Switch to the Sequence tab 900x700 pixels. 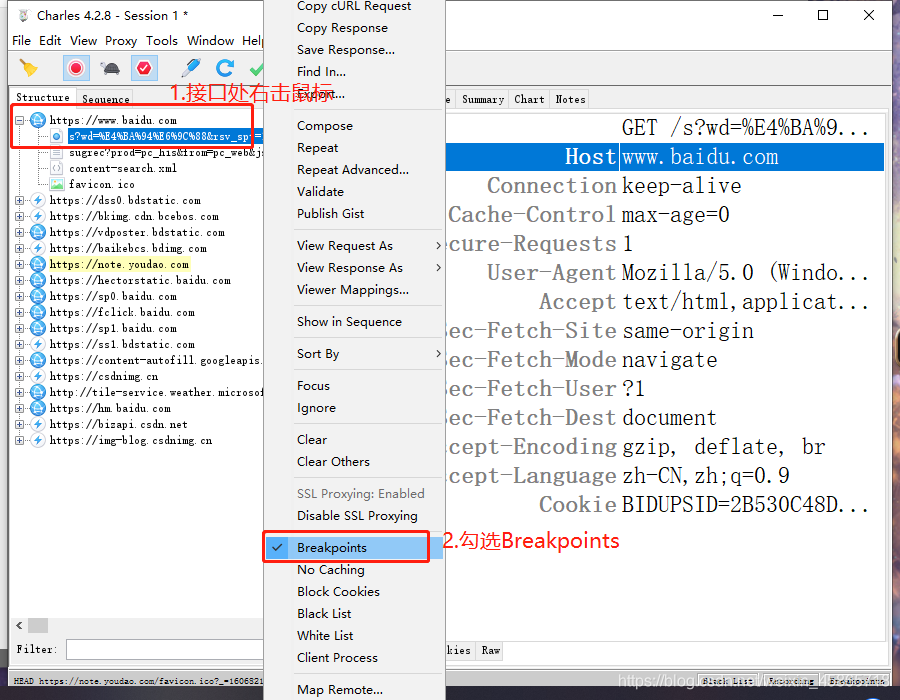click(x=106, y=99)
